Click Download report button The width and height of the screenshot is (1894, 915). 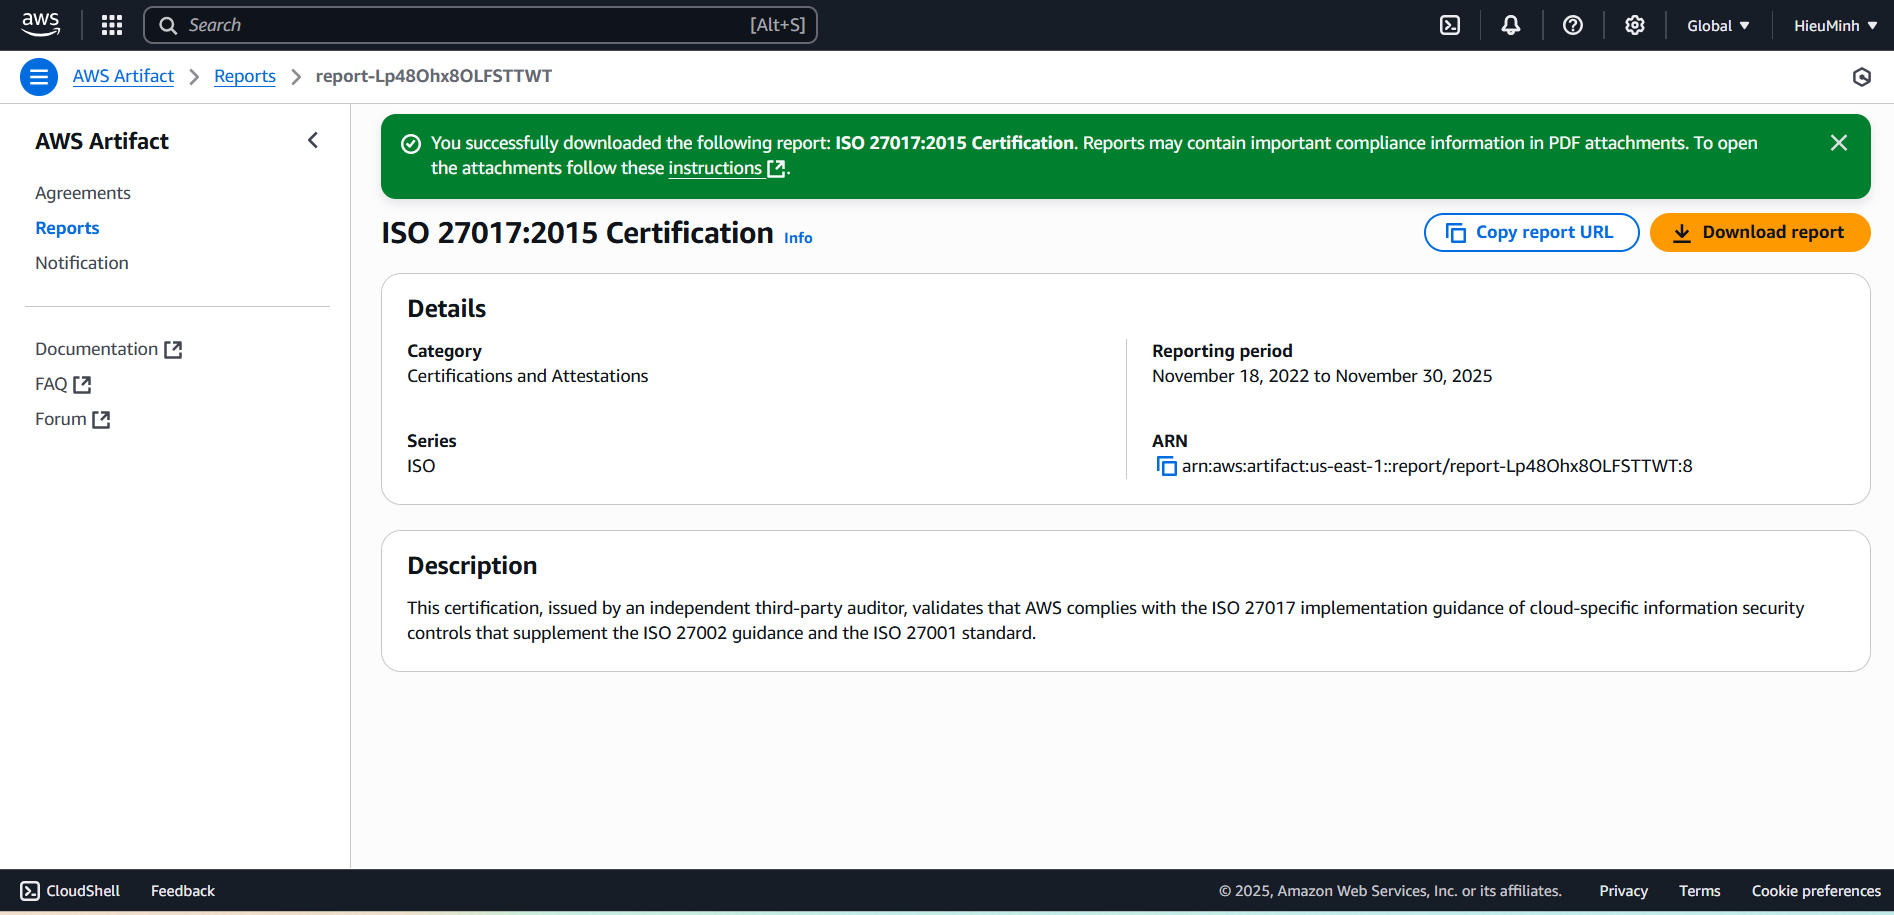point(1760,232)
